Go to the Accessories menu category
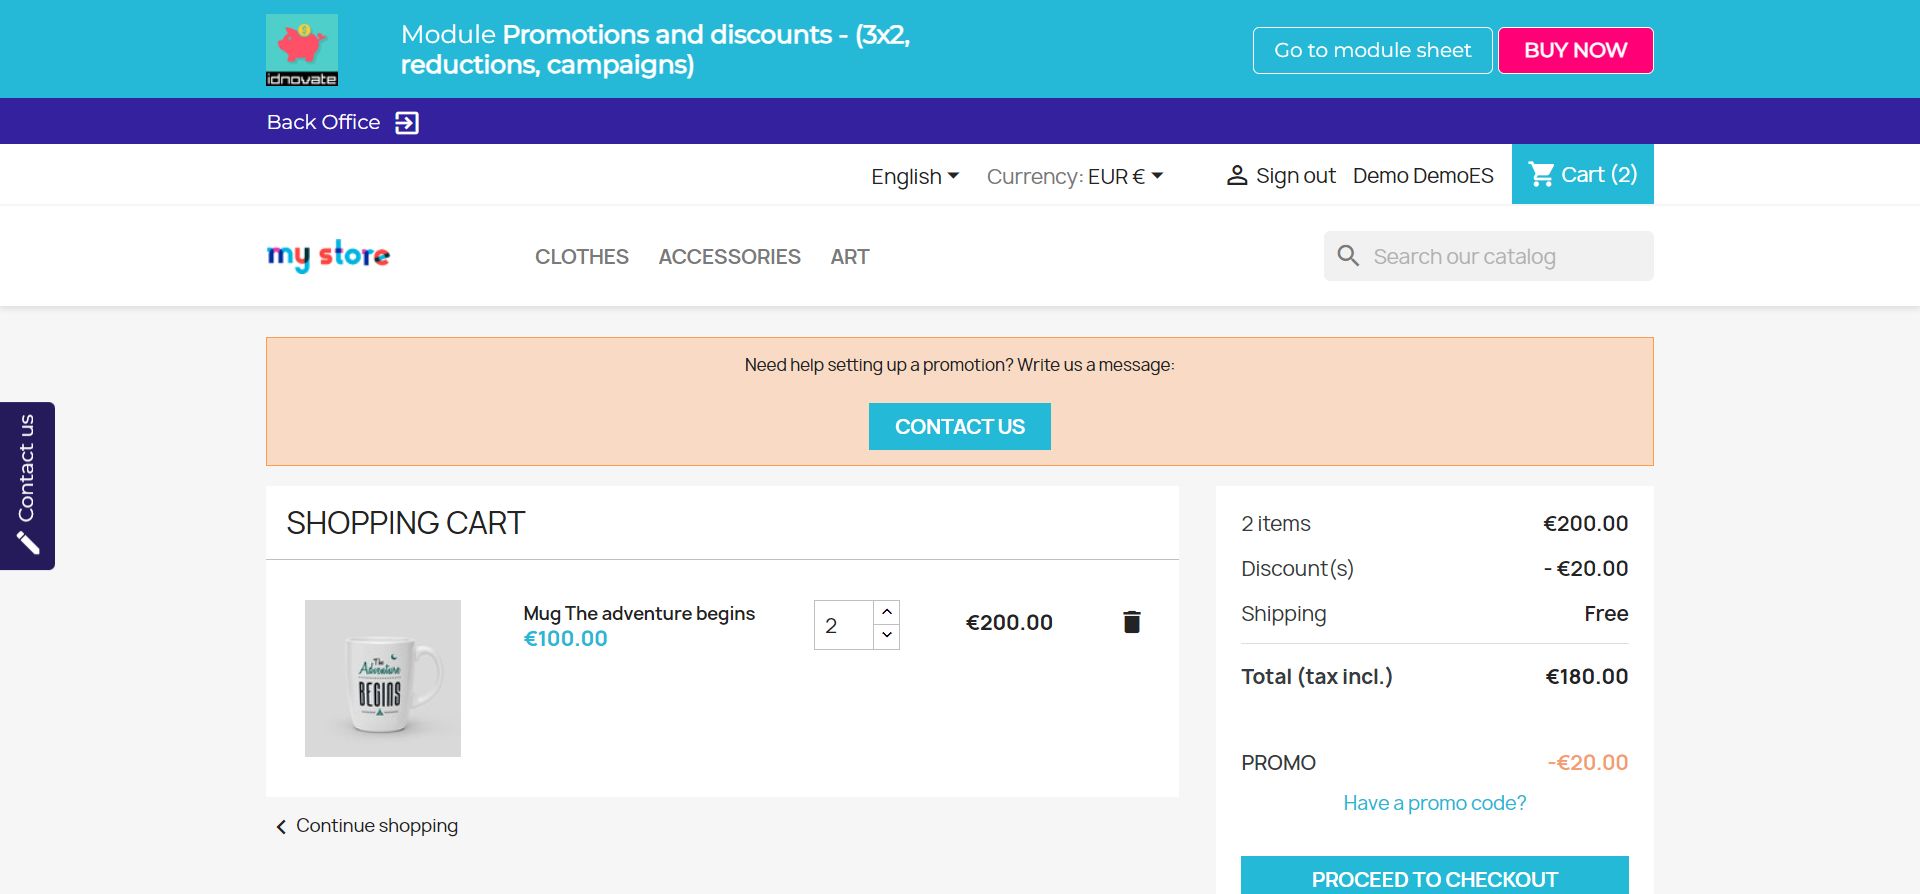1920x894 pixels. [729, 257]
